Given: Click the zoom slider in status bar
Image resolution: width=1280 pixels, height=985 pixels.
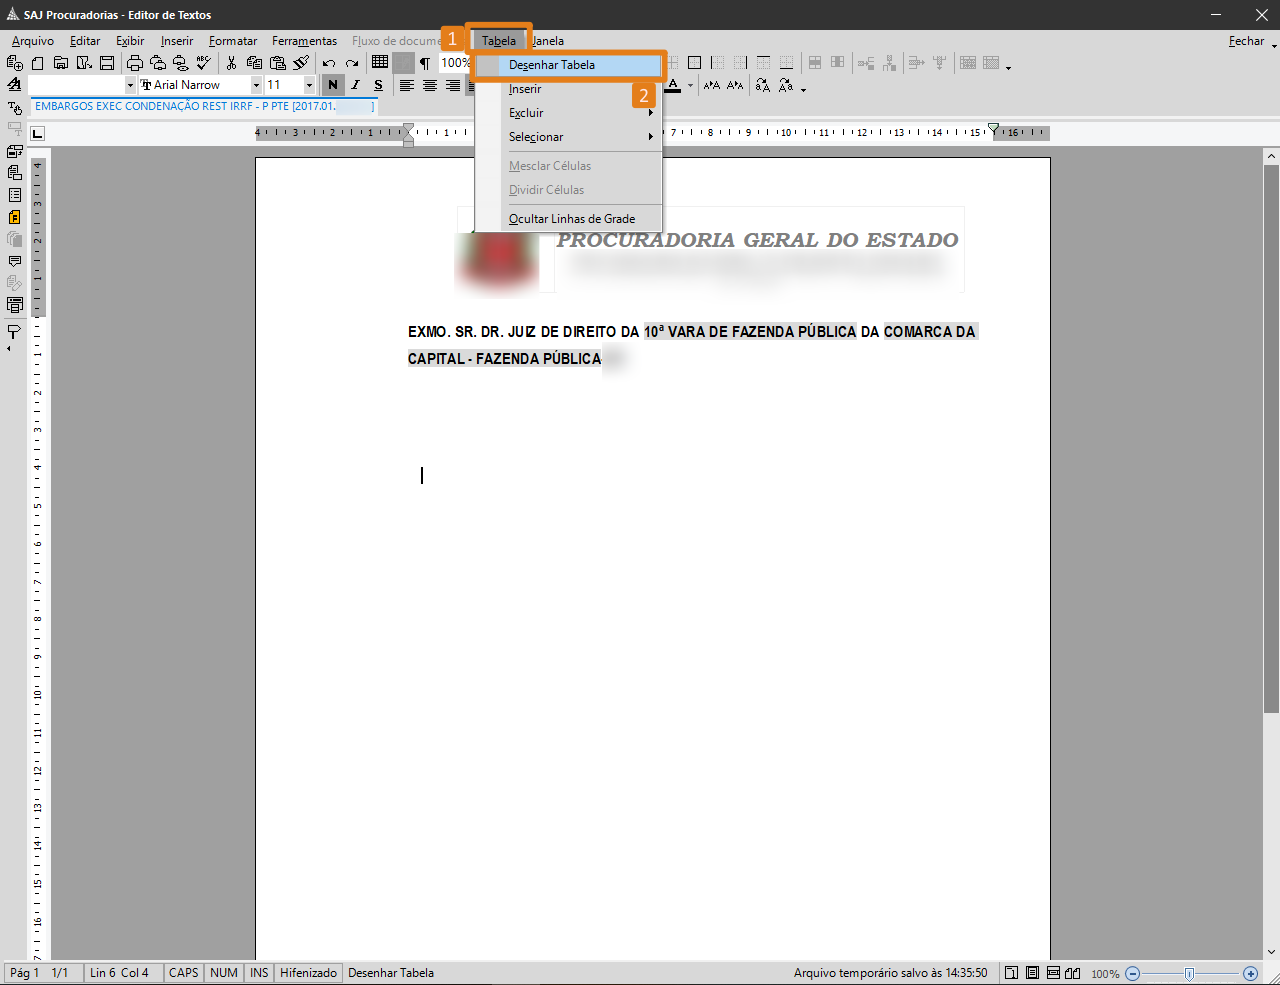Looking at the screenshot, I should point(1189,973).
